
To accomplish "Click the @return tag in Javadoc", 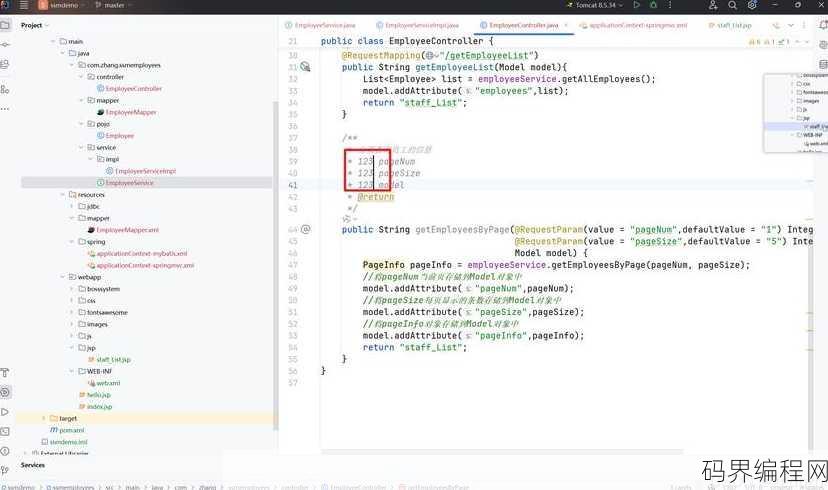I will coord(375,197).
